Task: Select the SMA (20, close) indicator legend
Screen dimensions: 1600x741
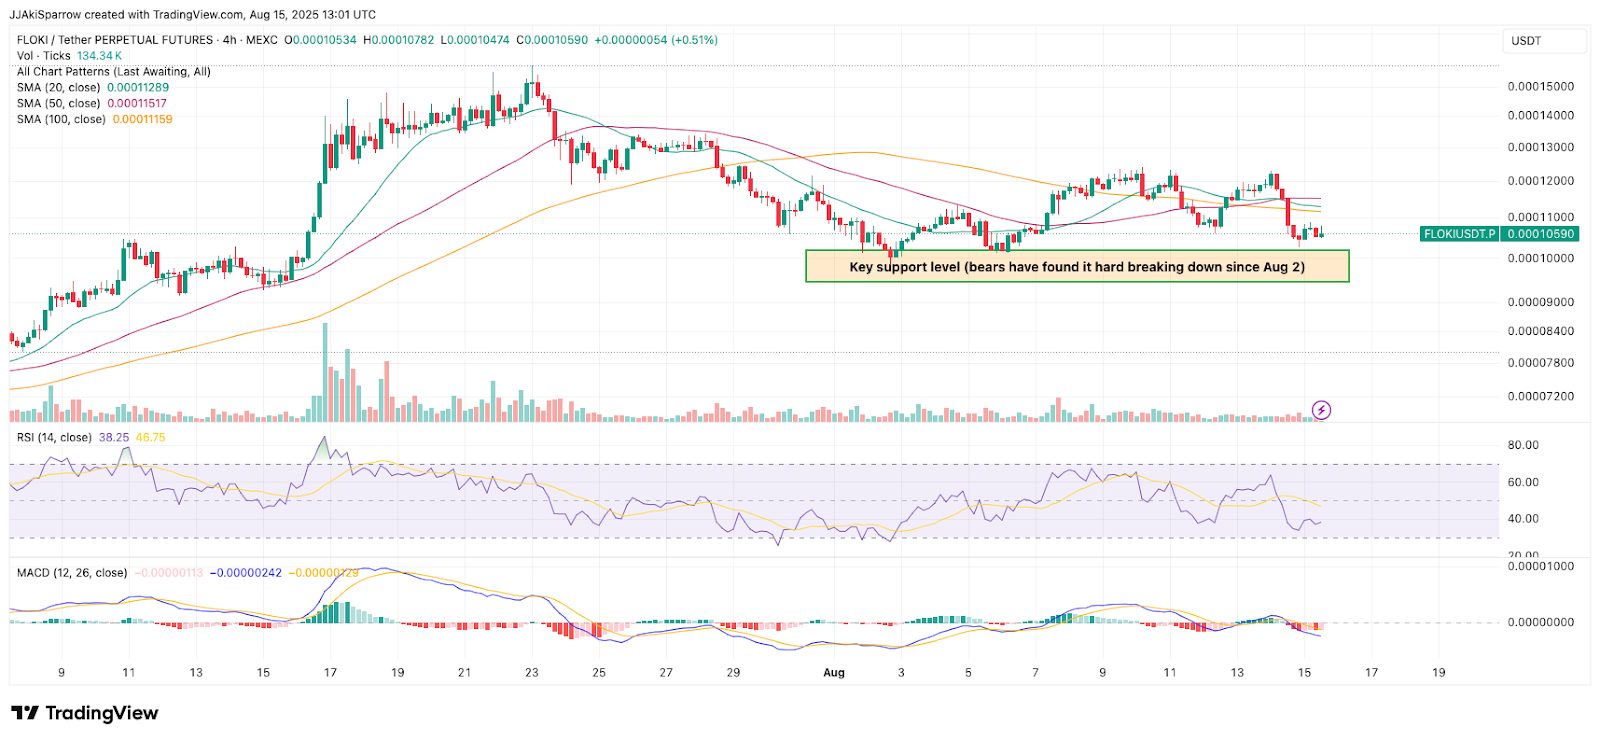Action: pyautogui.click(x=58, y=88)
